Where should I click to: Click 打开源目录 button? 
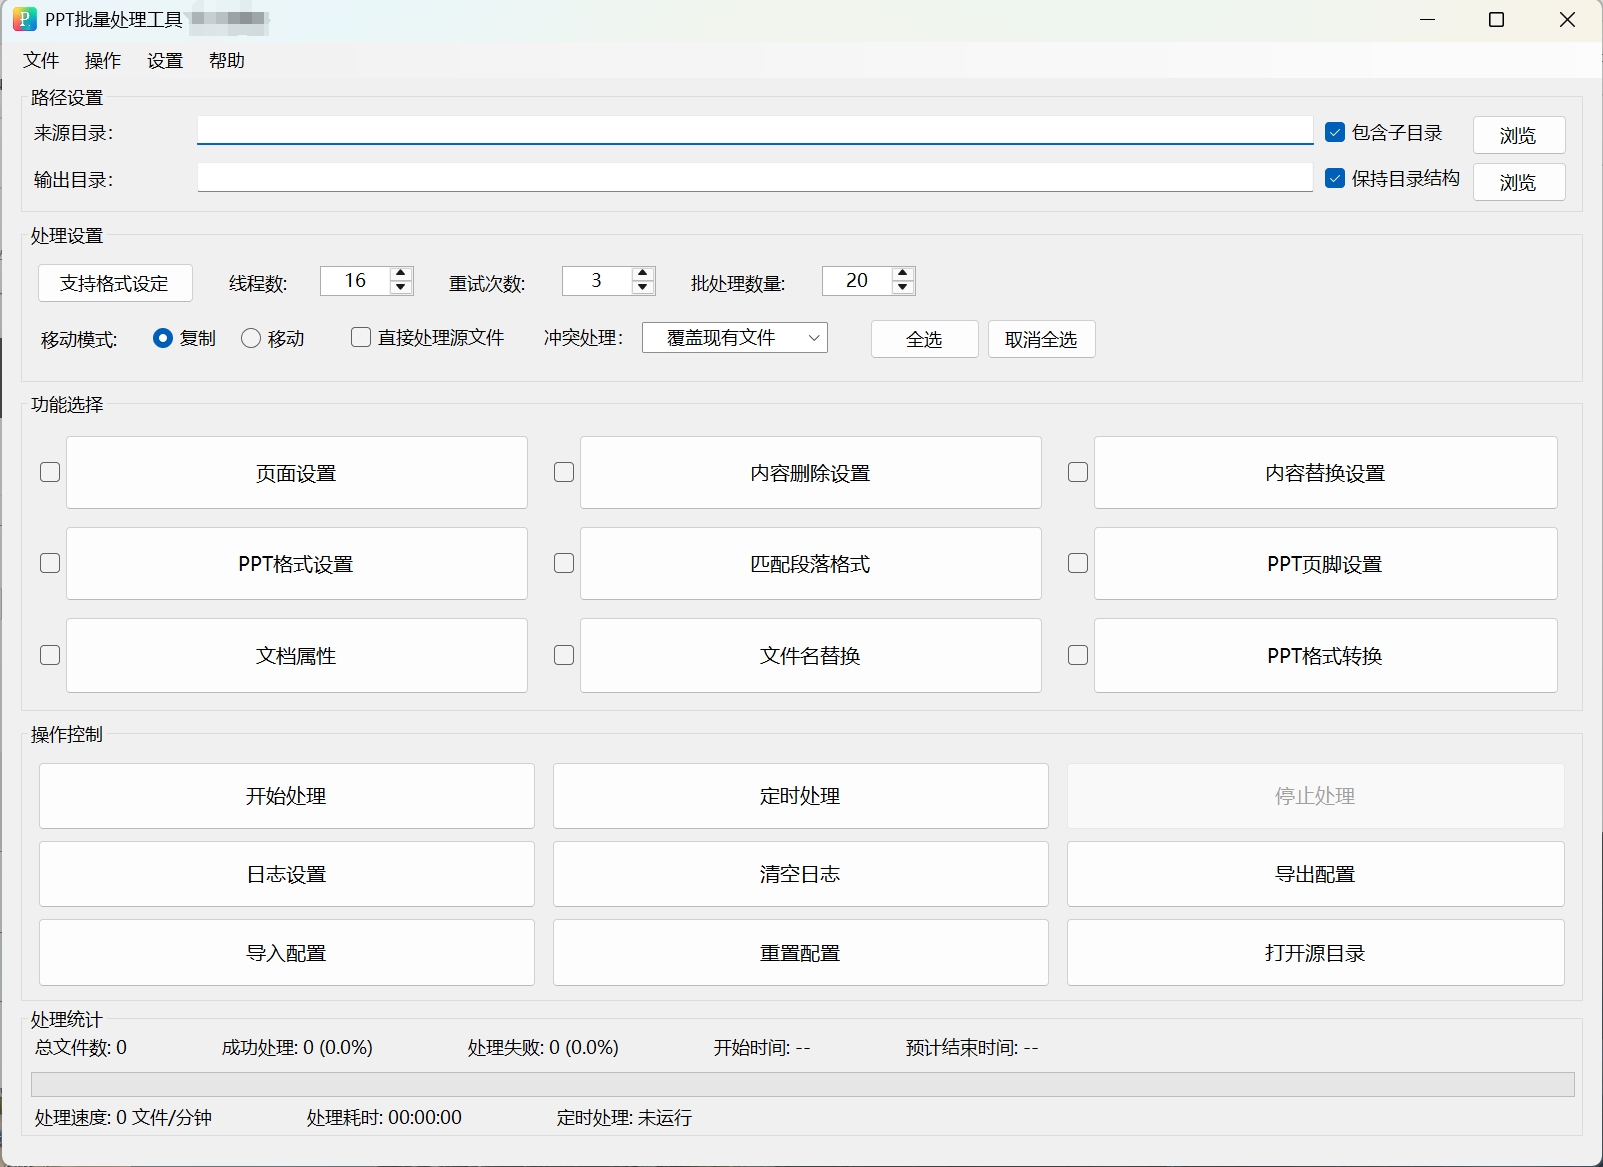click(1316, 953)
